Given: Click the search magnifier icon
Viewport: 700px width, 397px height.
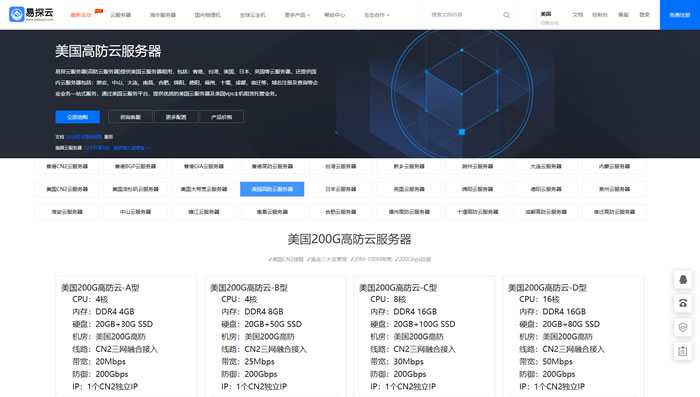Looking at the screenshot, I should [x=507, y=15].
